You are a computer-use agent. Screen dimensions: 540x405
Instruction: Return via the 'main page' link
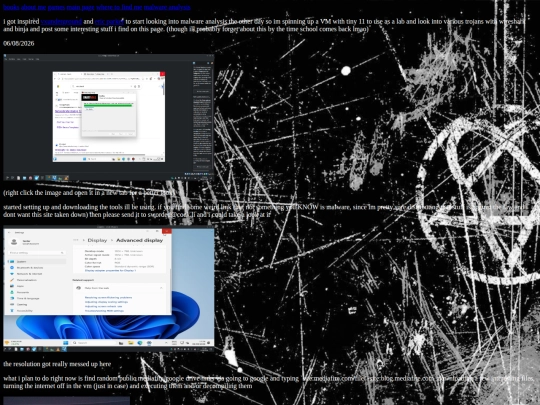80,7
